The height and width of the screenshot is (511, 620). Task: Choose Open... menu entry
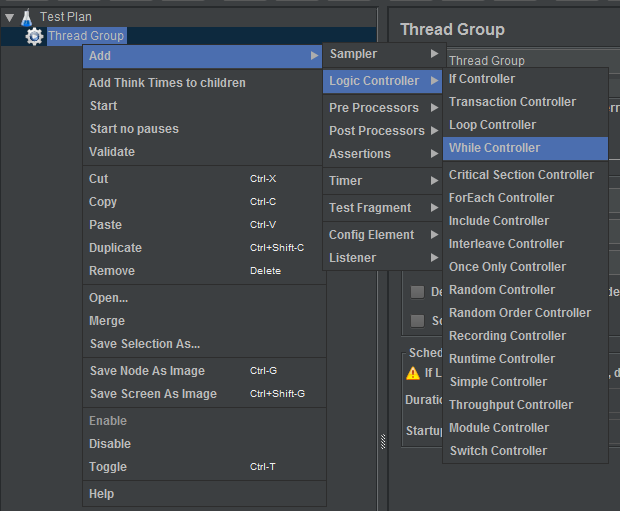pyautogui.click(x=204, y=298)
